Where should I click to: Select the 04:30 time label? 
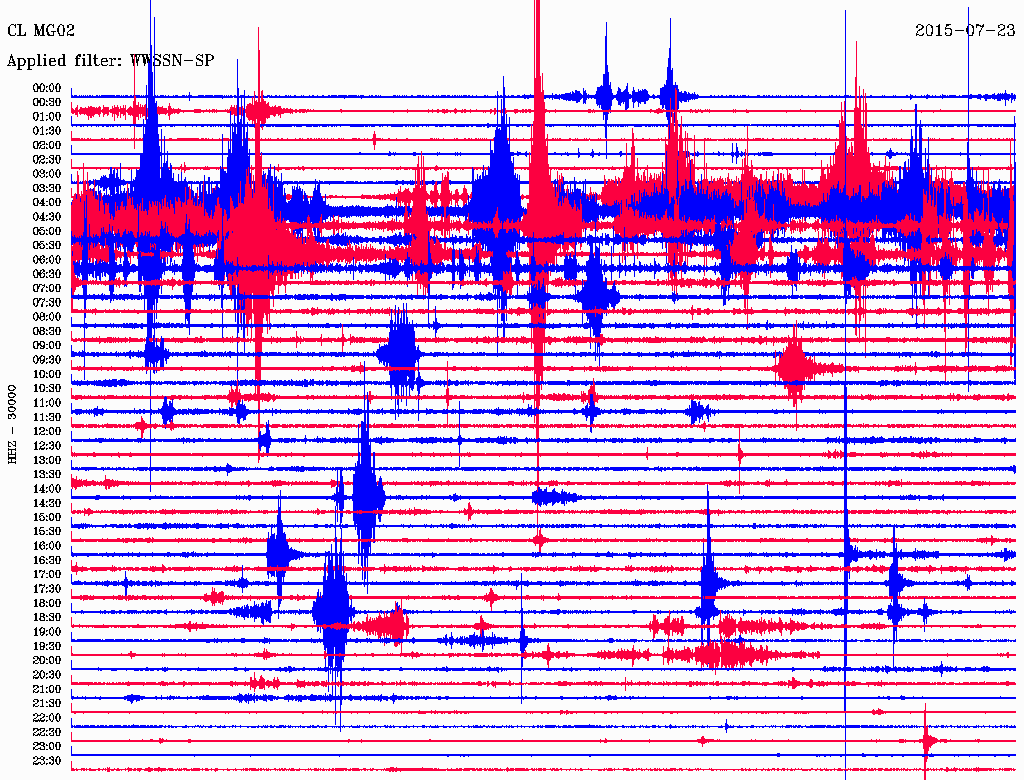tap(47, 216)
